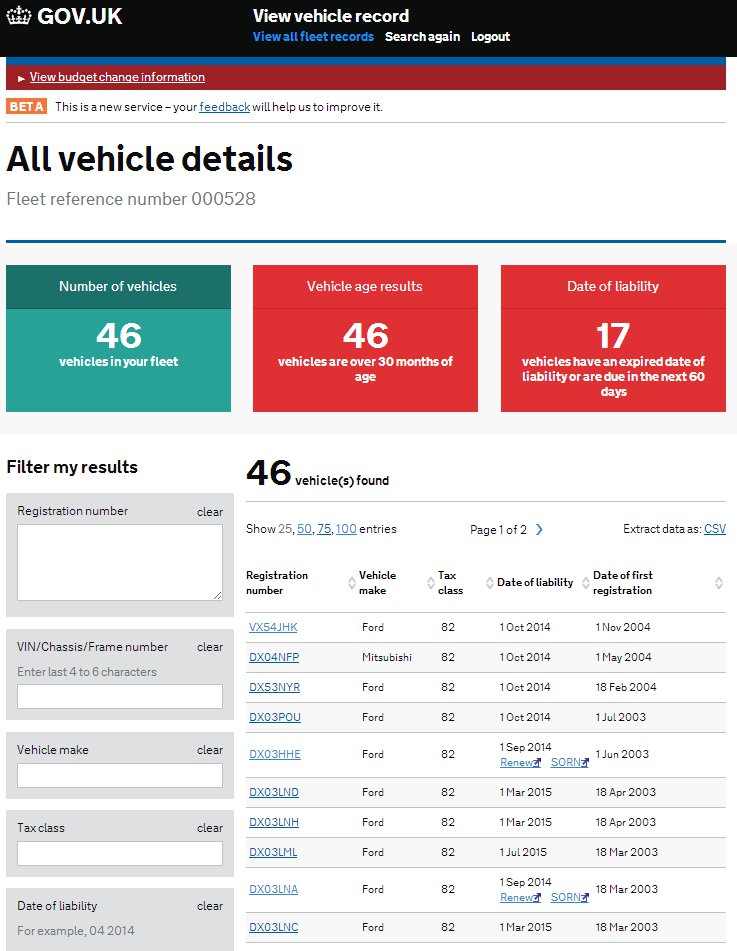
Task: Sort by Date of liability arrows
Action: point(586,583)
